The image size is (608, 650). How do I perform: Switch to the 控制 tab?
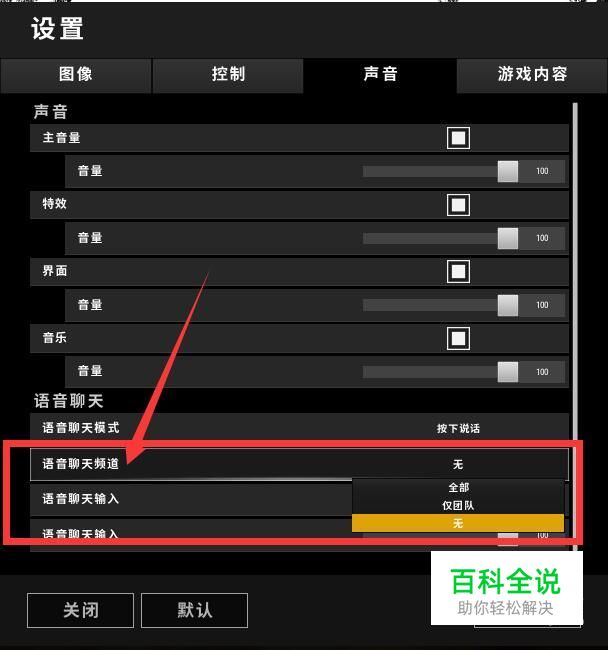[228, 75]
